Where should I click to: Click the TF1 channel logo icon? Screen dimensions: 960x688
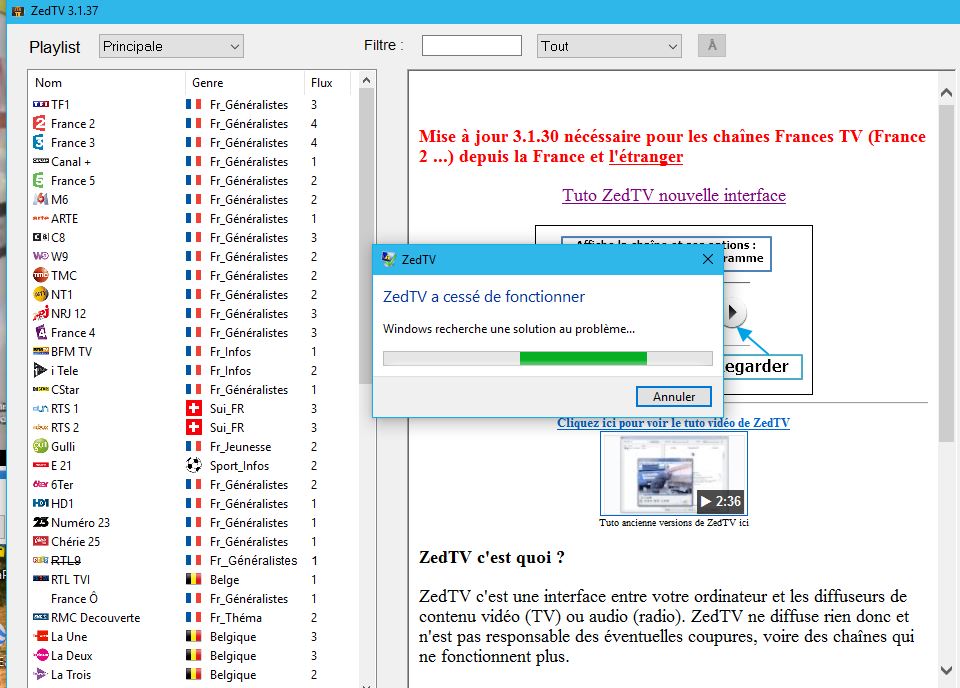point(41,104)
